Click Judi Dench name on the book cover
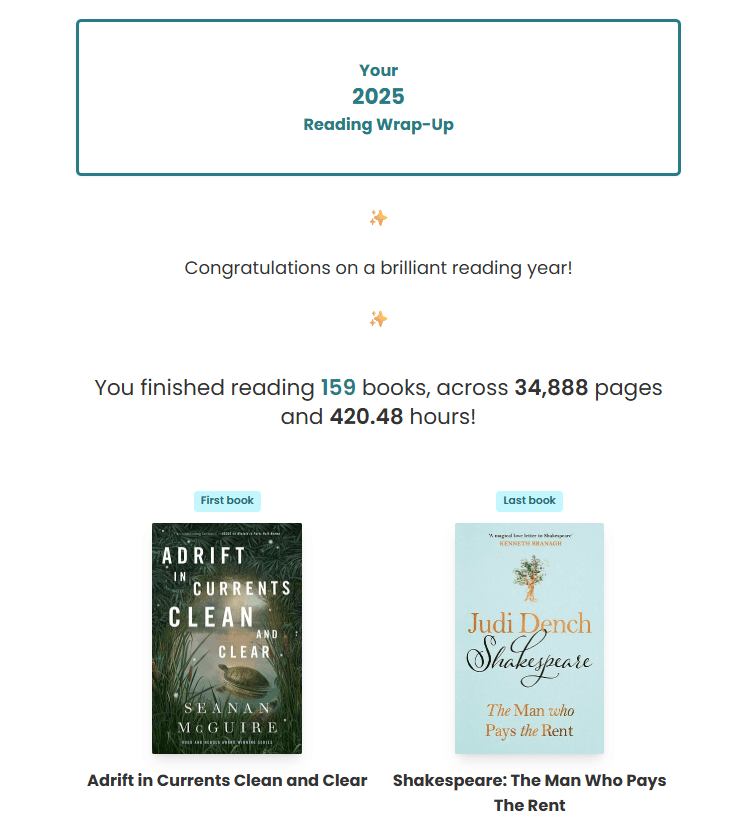 click(x=529, y=625)
